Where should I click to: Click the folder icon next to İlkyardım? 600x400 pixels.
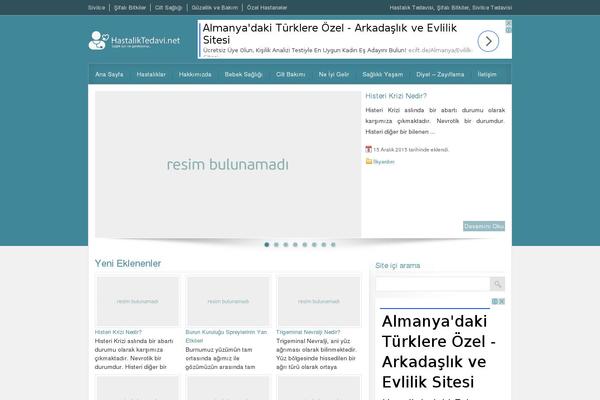coord(369,161)
